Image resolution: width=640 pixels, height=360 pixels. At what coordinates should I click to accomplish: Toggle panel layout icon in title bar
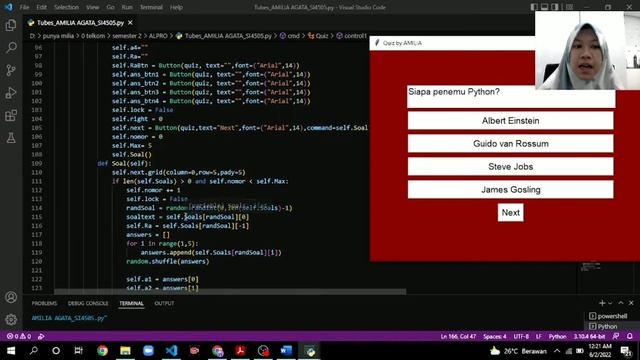point(544,7)
